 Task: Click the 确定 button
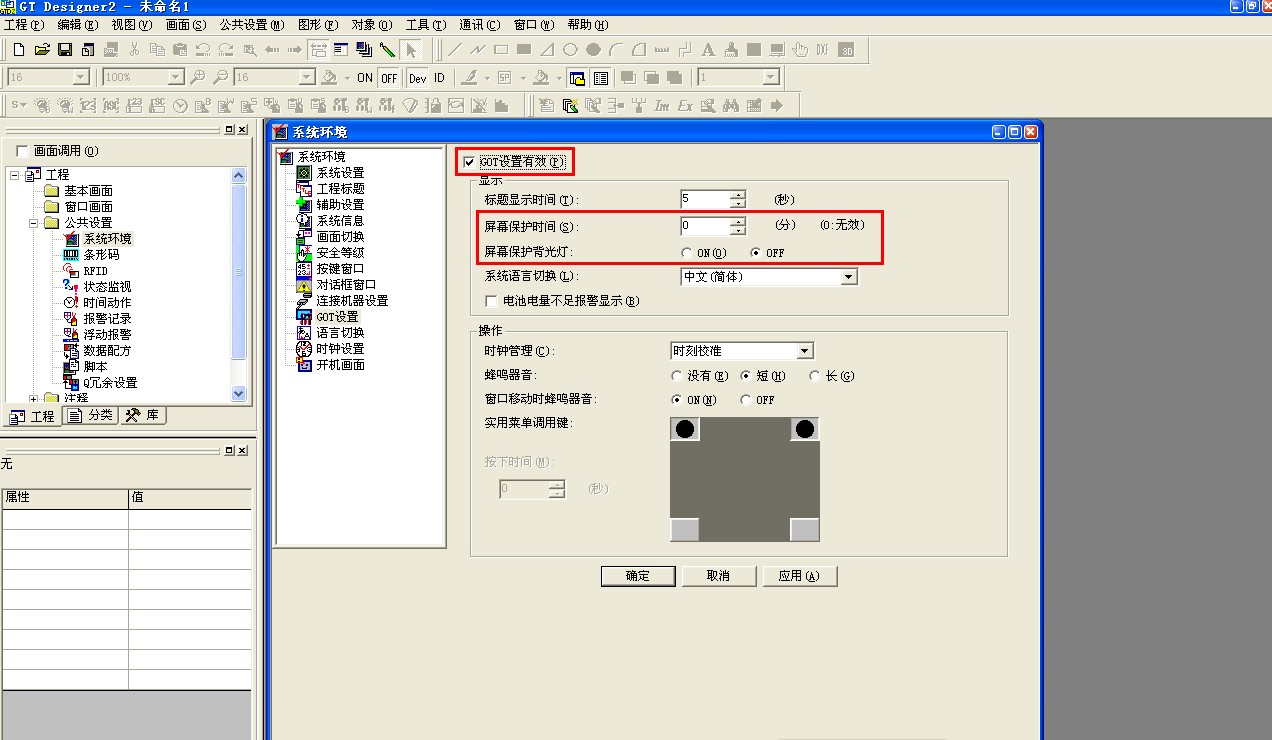pyautogui.click(x=638, y=576)
